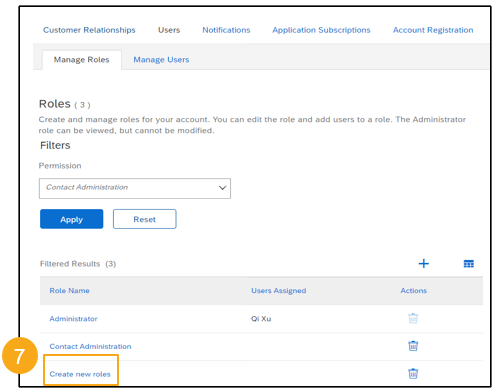Click the Roles (3) heading

click(65, 104)
